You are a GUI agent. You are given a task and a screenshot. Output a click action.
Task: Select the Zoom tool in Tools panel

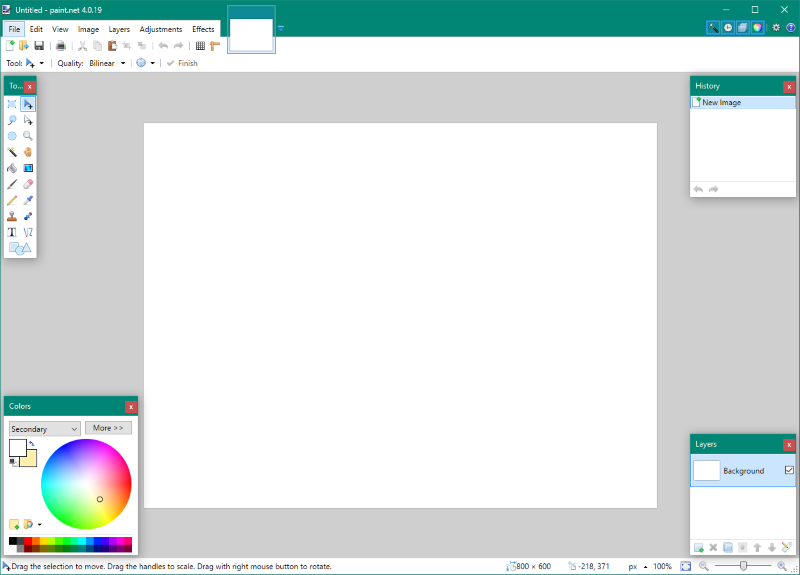pos(28,136)
